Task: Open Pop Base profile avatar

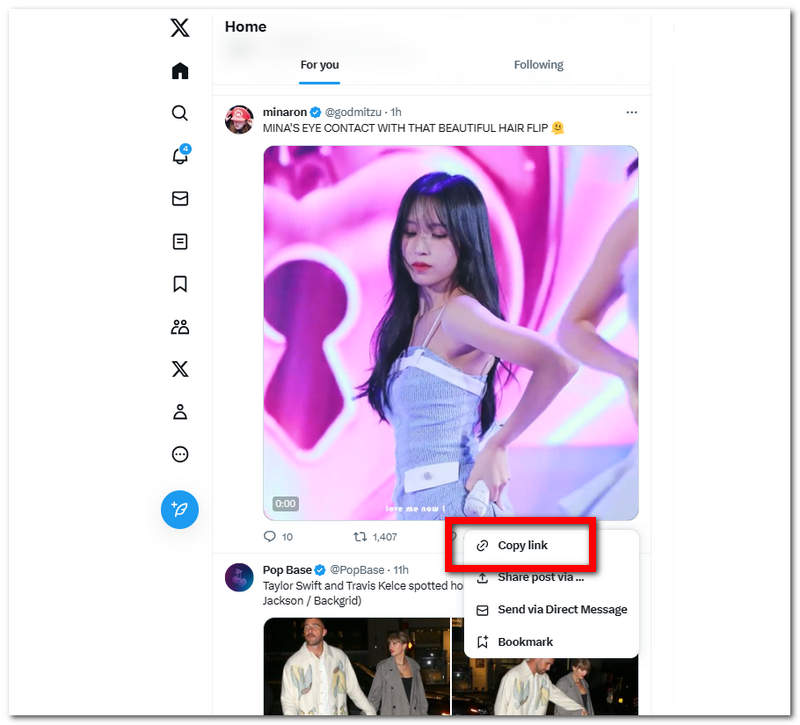Action: (239, 577)
